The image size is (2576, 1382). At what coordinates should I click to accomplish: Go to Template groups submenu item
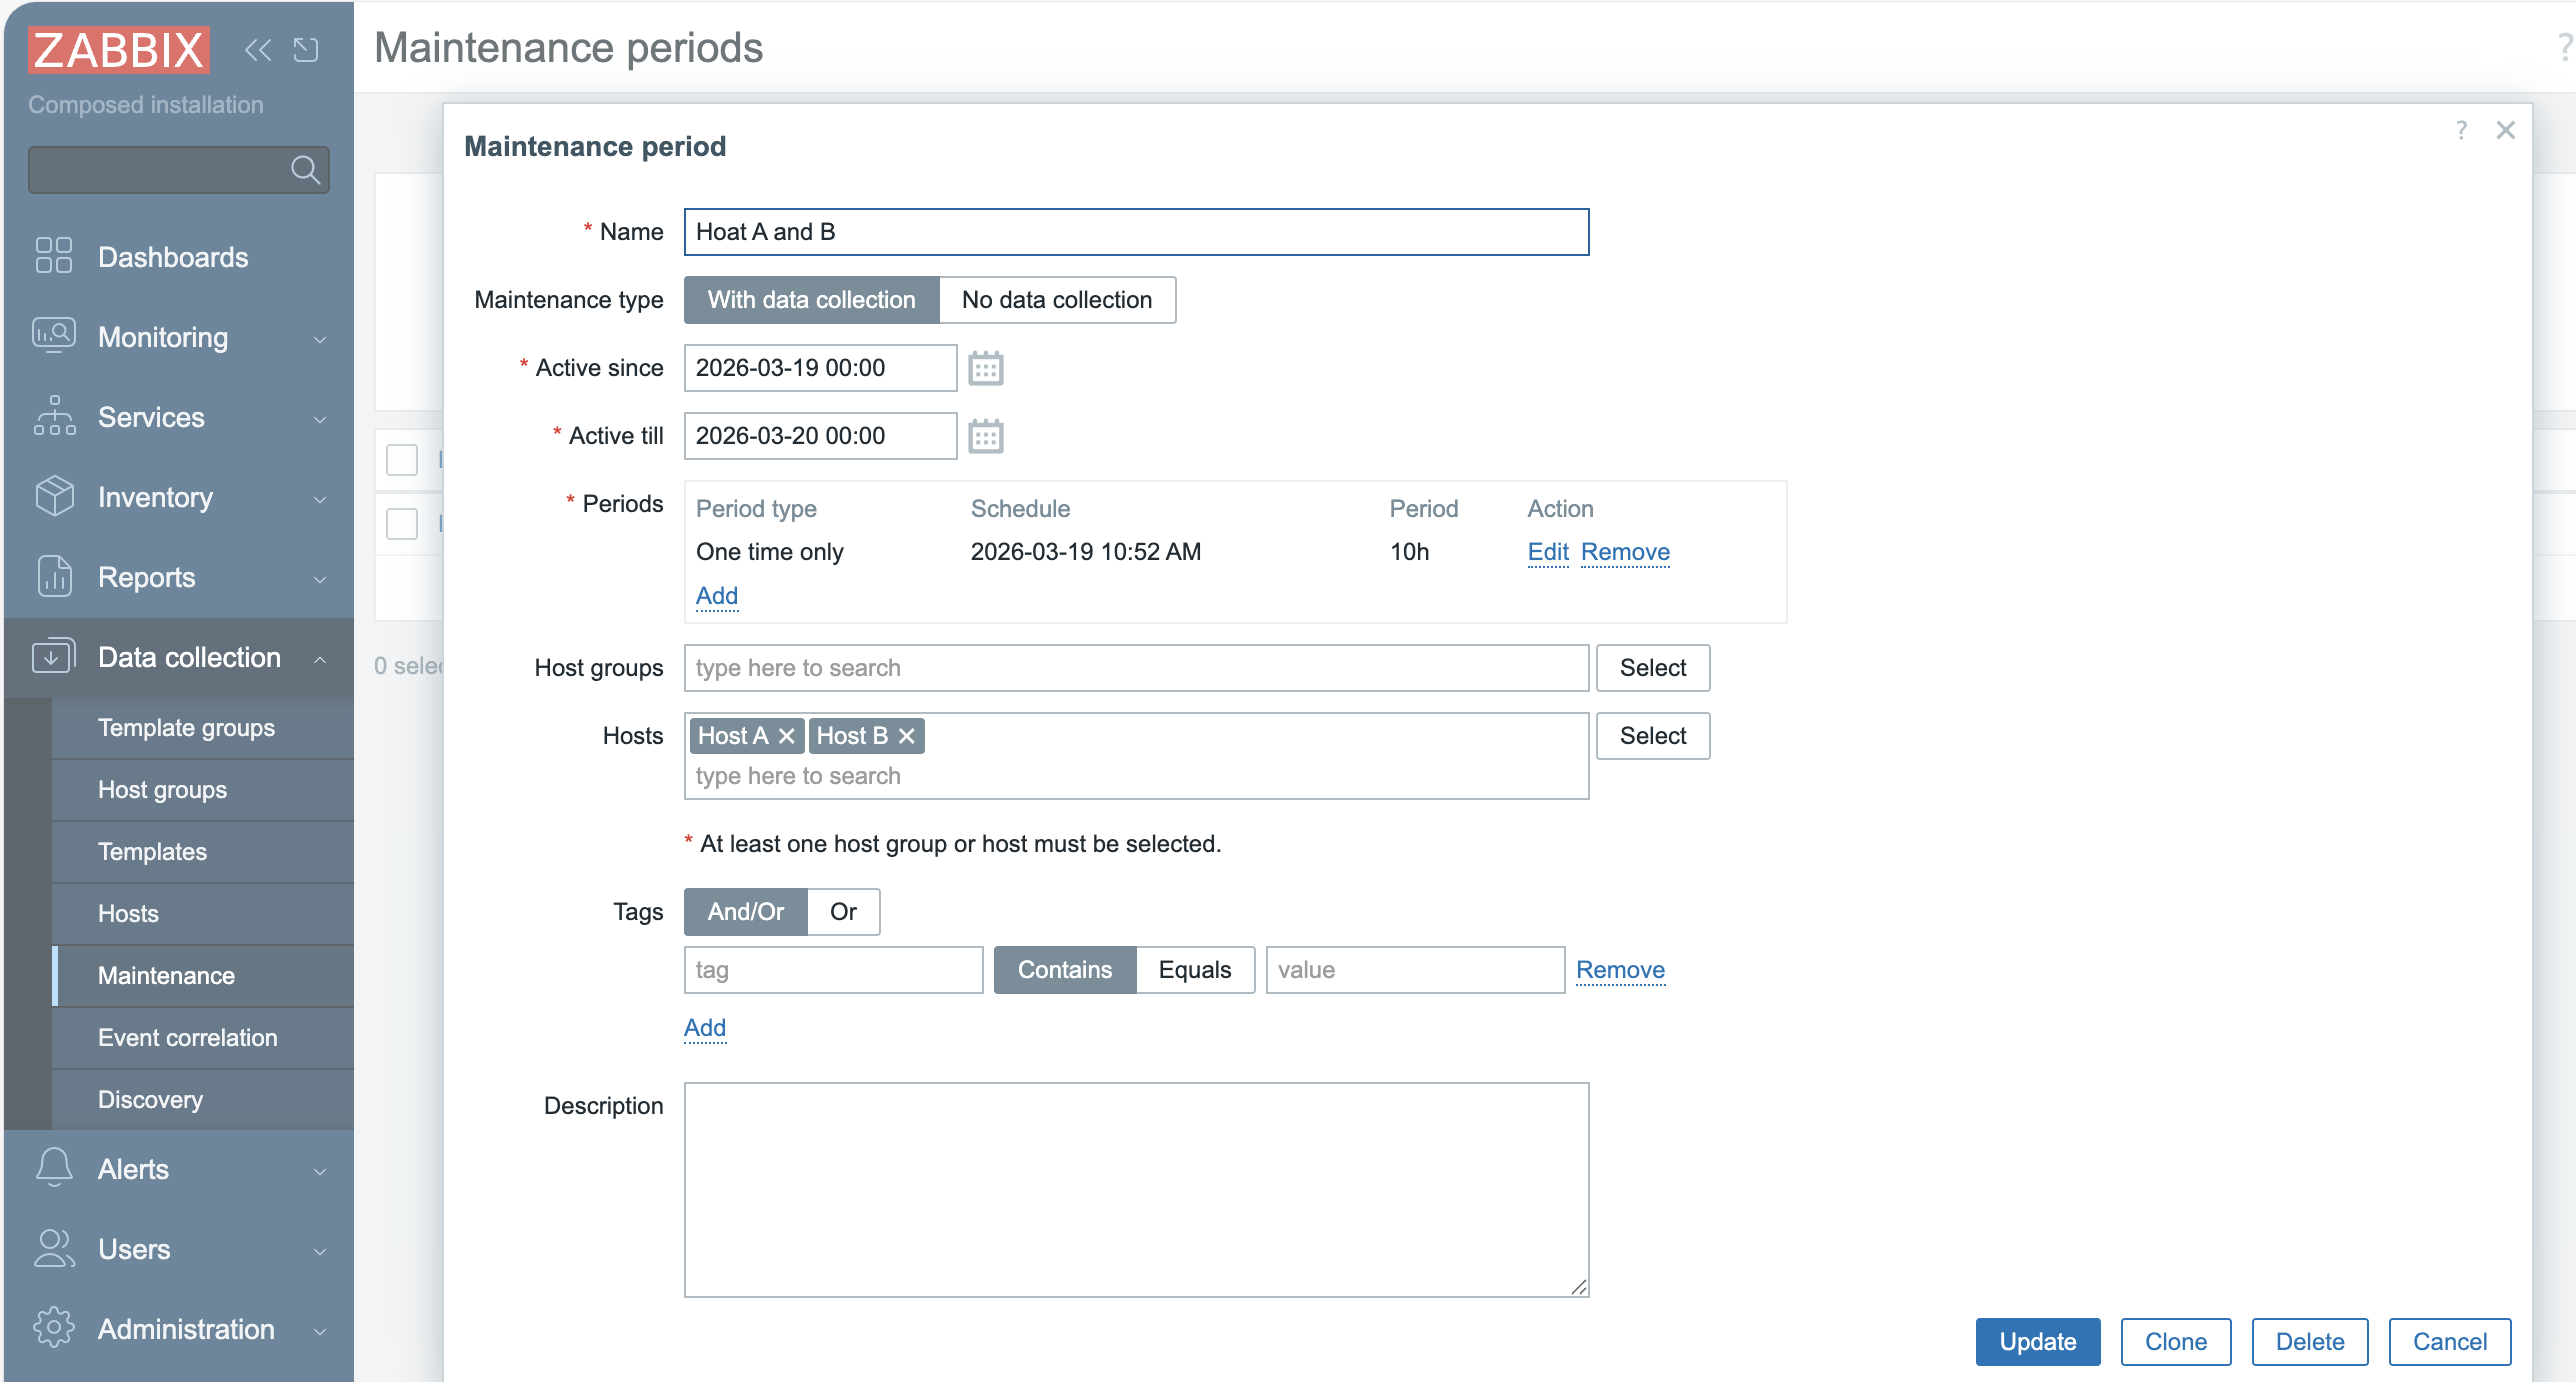[186, 728]
